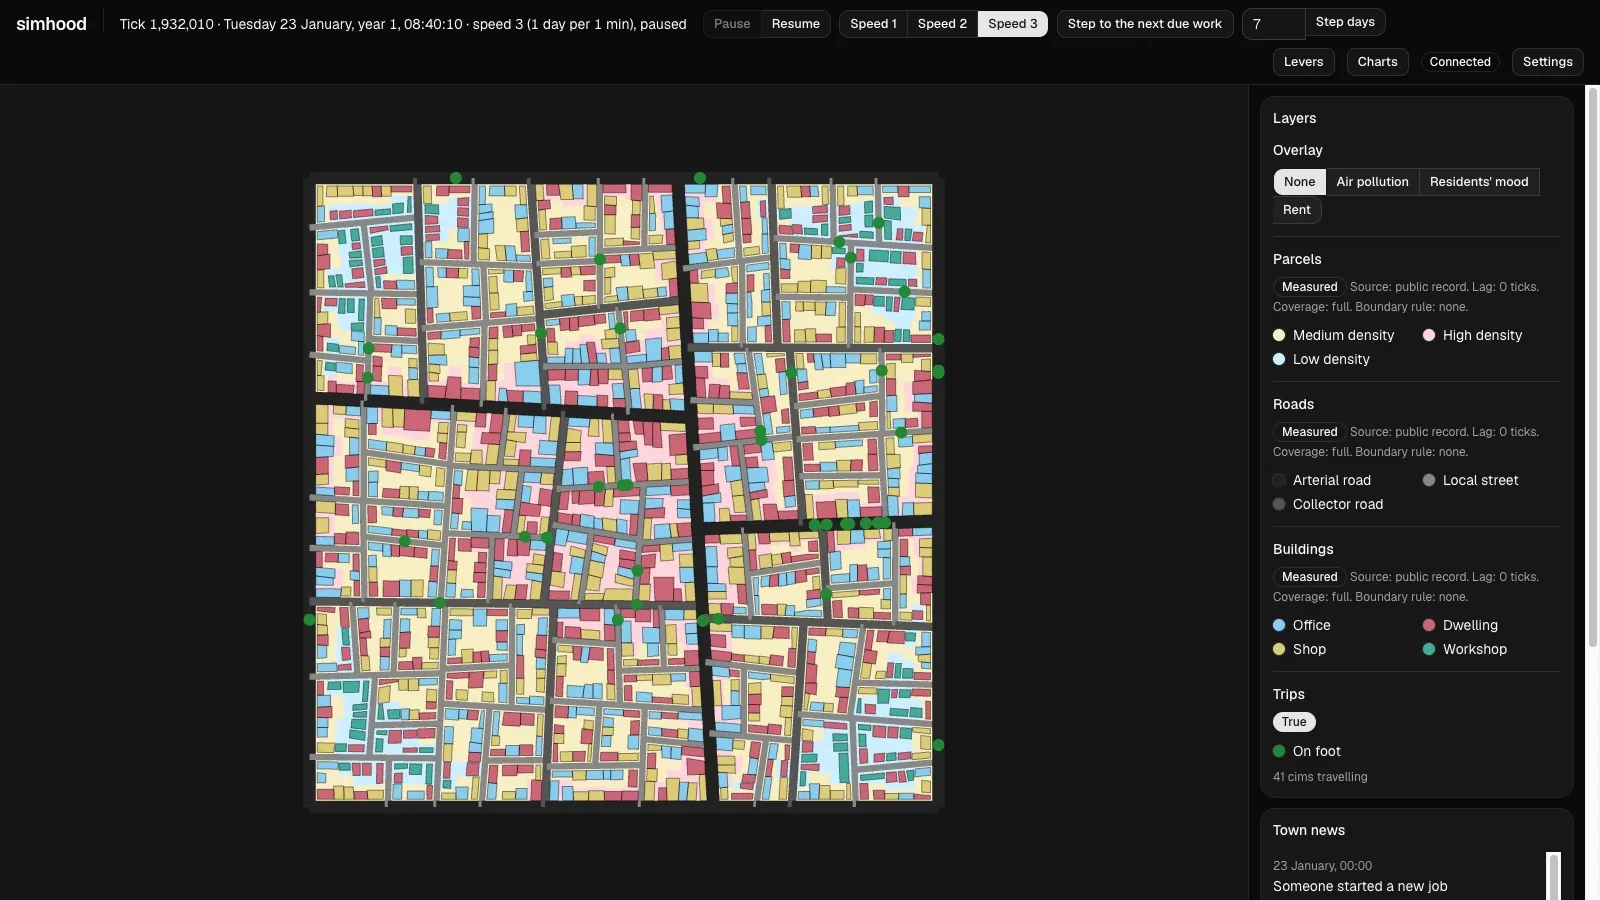
Task: Click the Measured badge under Buildings
Action: [1309, 577]
